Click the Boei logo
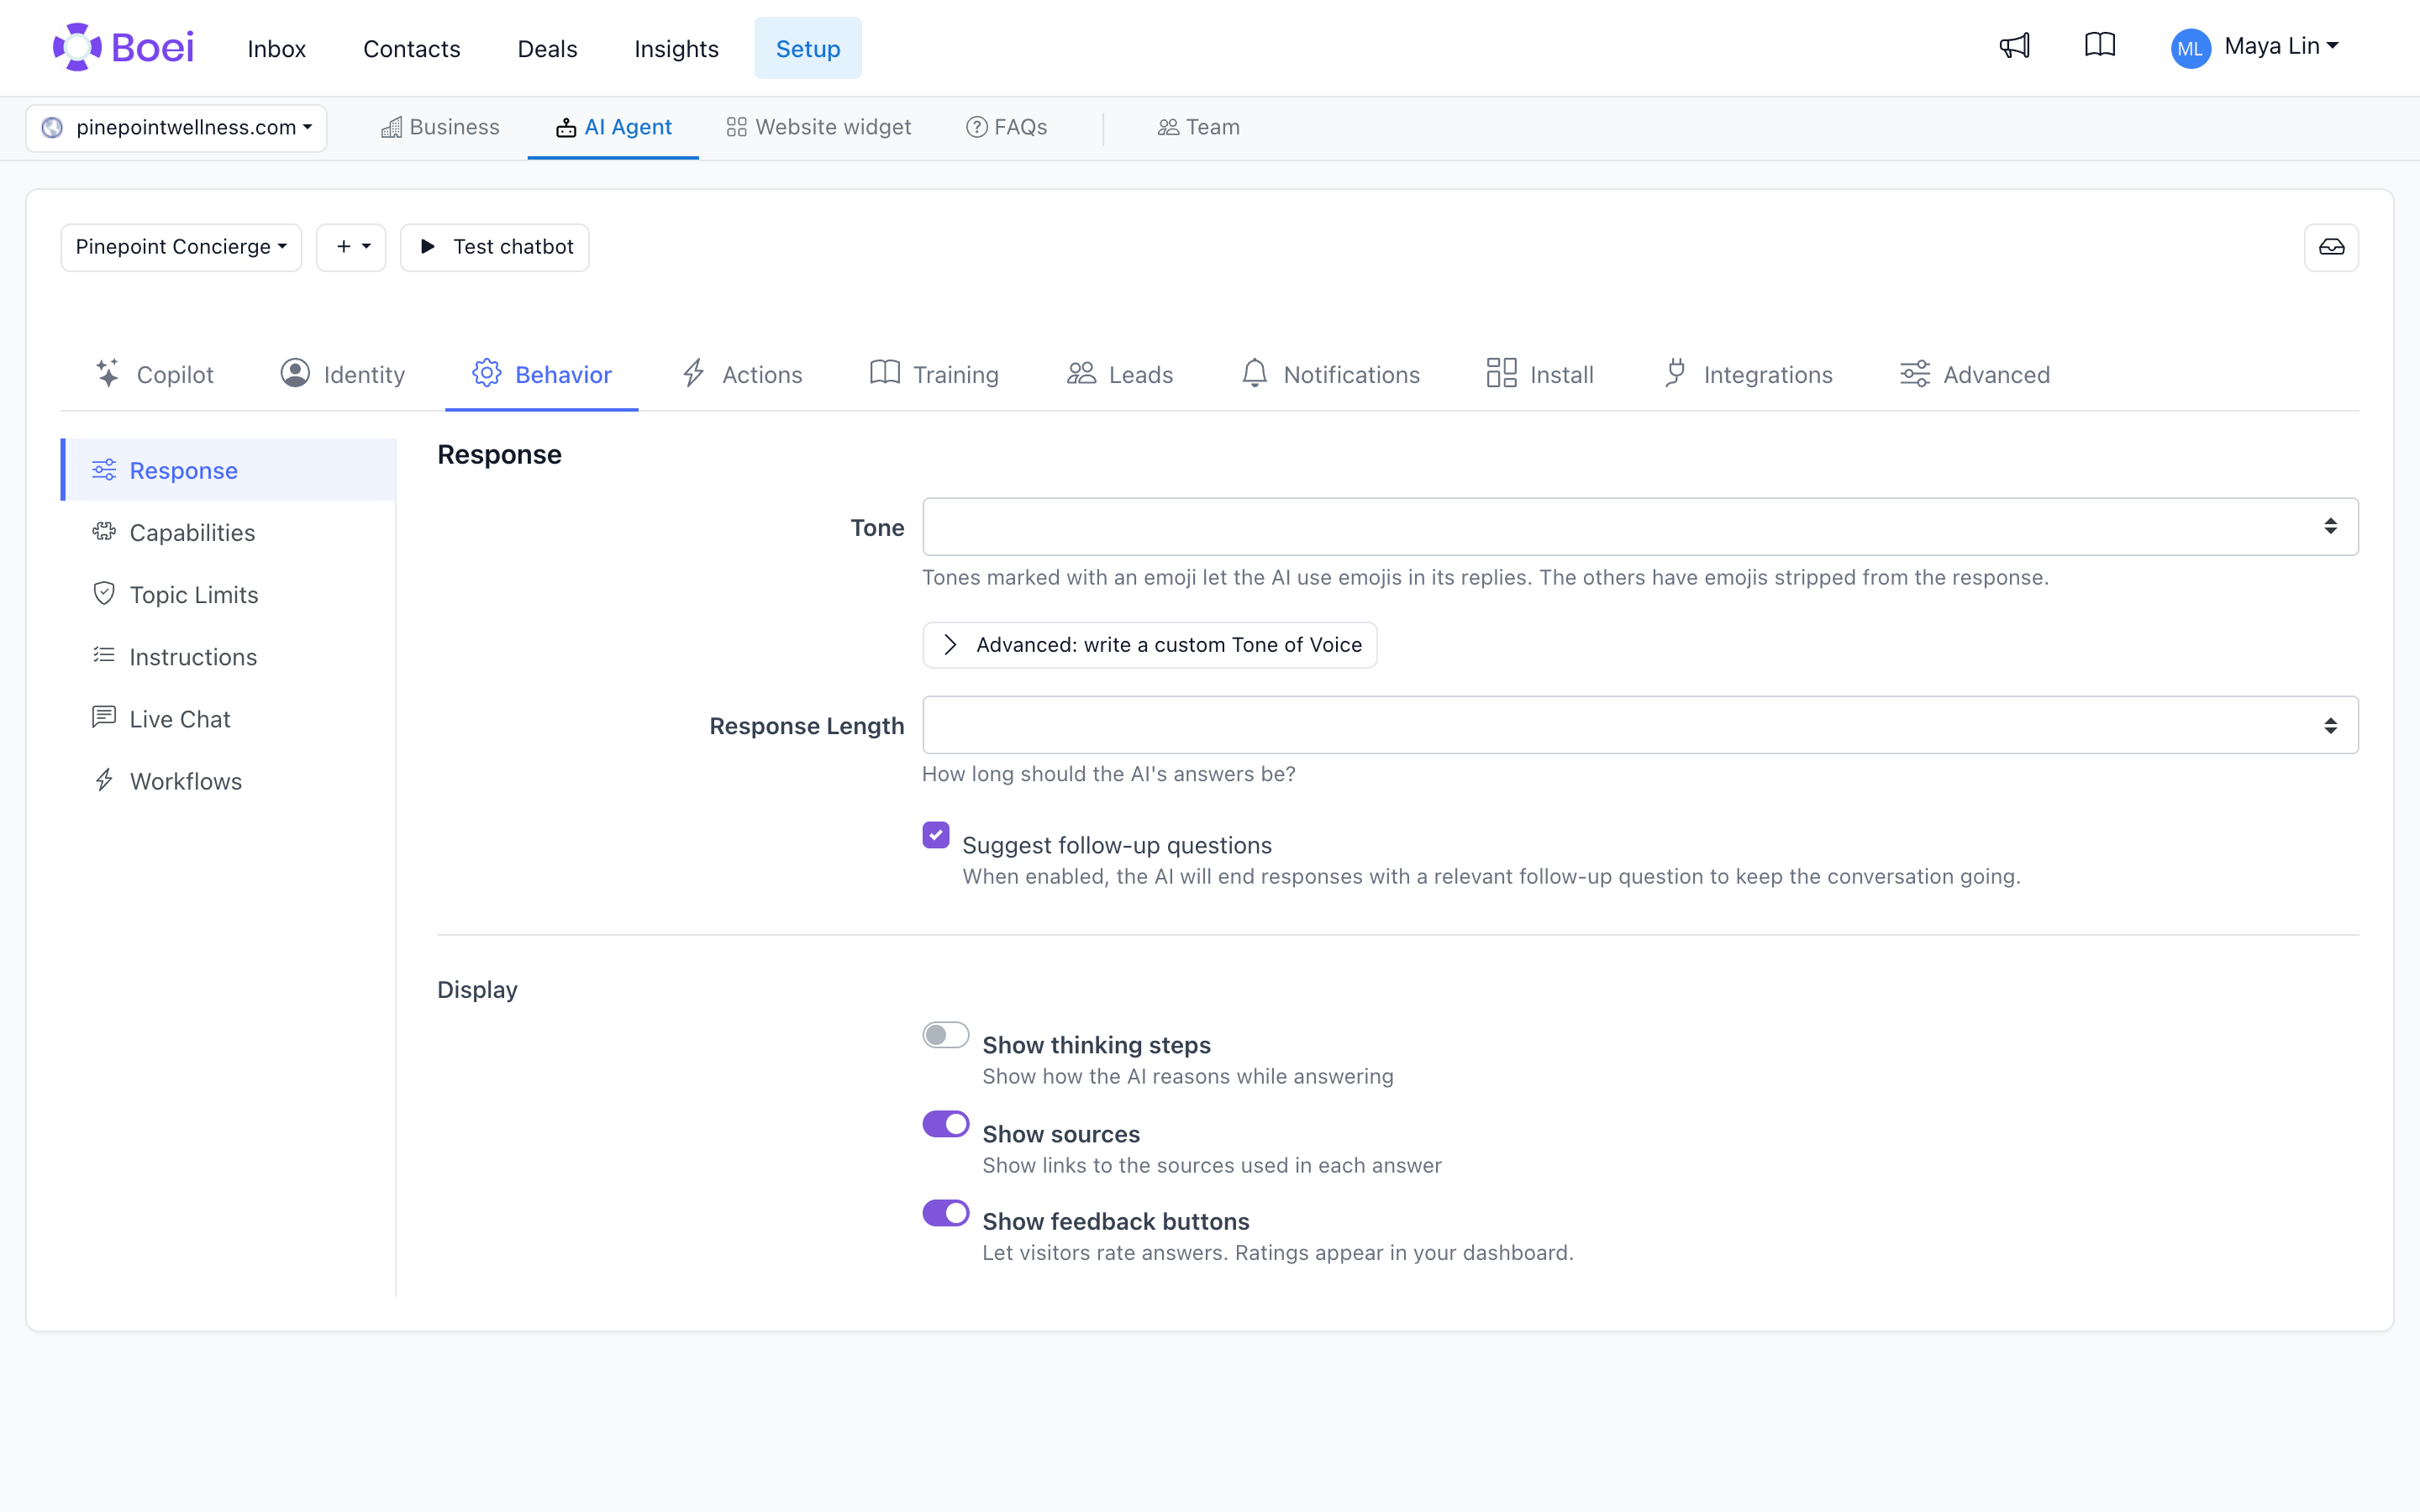2420x1512 pixels. (124, 47)
